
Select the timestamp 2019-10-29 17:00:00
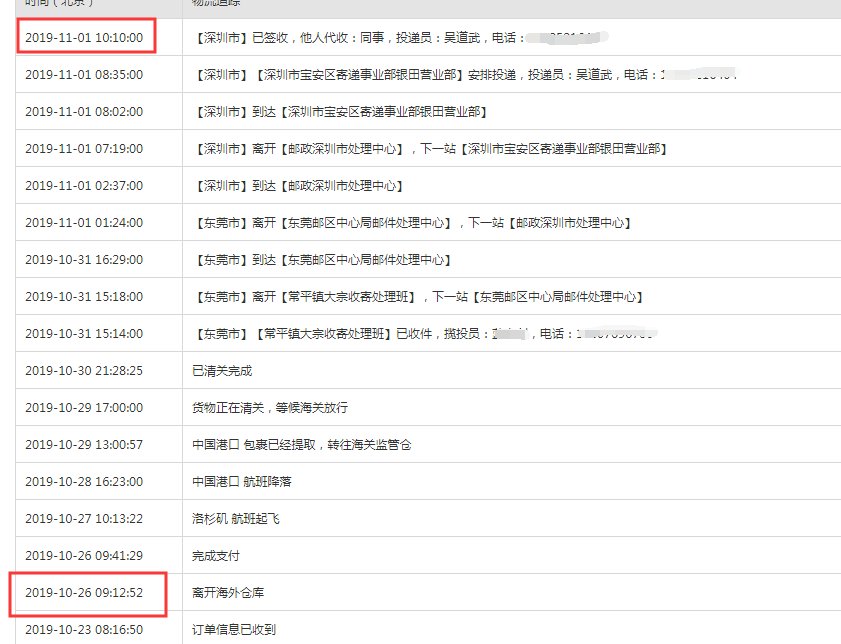coord(84,408)
